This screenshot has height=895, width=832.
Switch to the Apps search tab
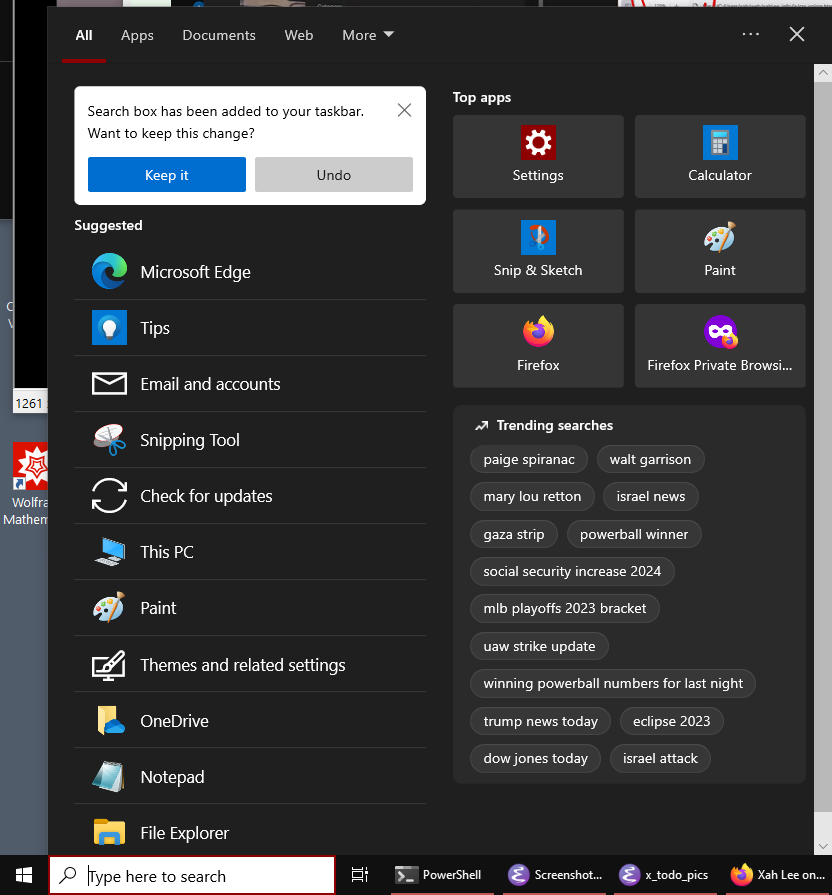click(x=137, y=35)
